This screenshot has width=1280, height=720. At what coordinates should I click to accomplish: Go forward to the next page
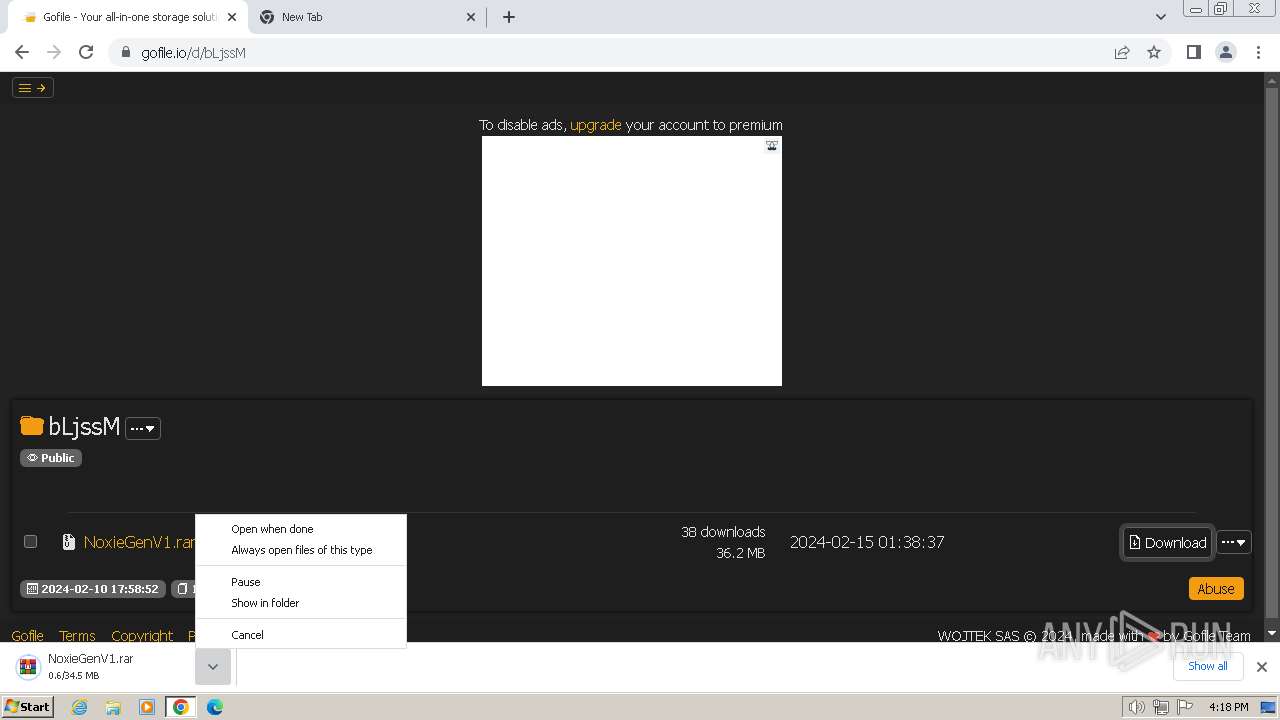click(54, 52)
